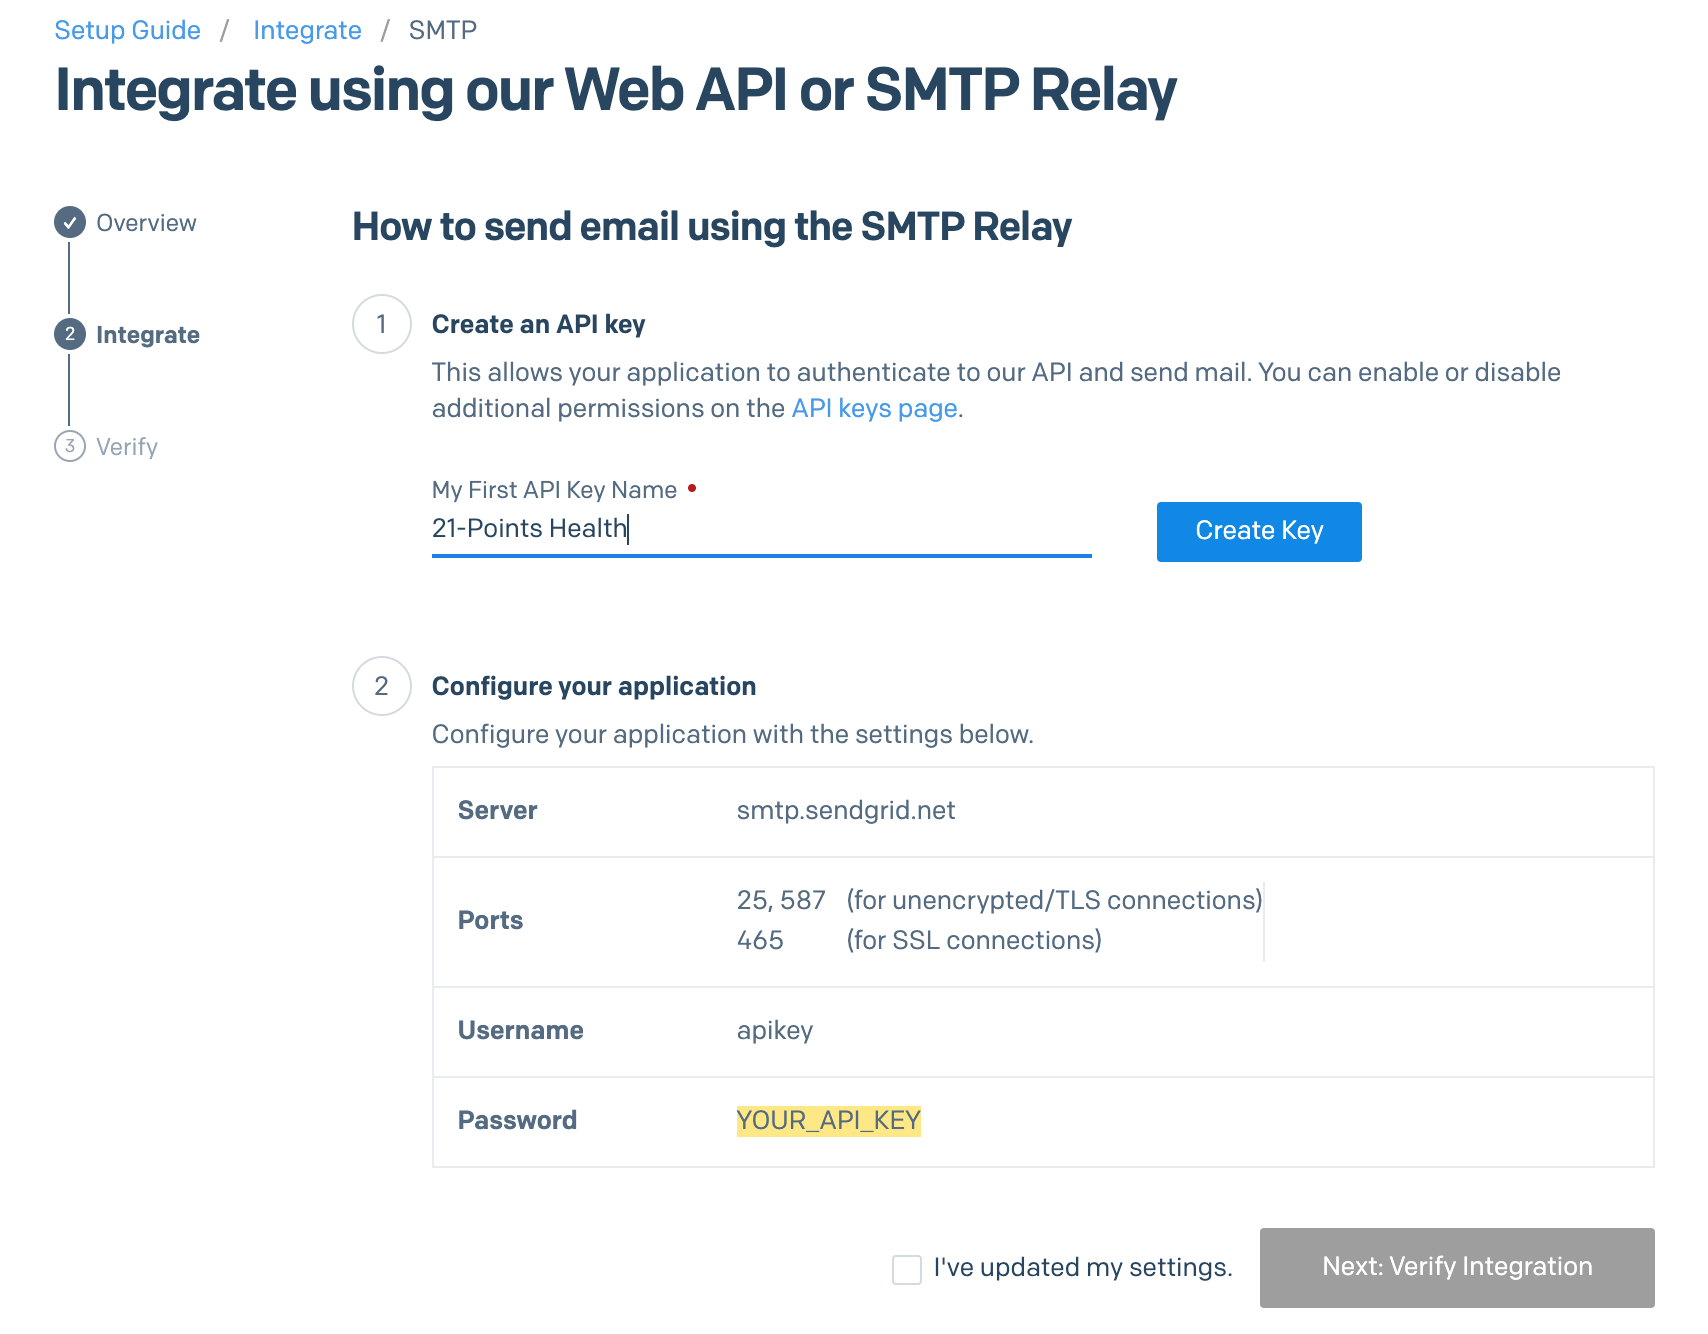This screenshot has height=1334, width=1708.
Task: Select the SMTP breadcrumb text
Action: 442,30
